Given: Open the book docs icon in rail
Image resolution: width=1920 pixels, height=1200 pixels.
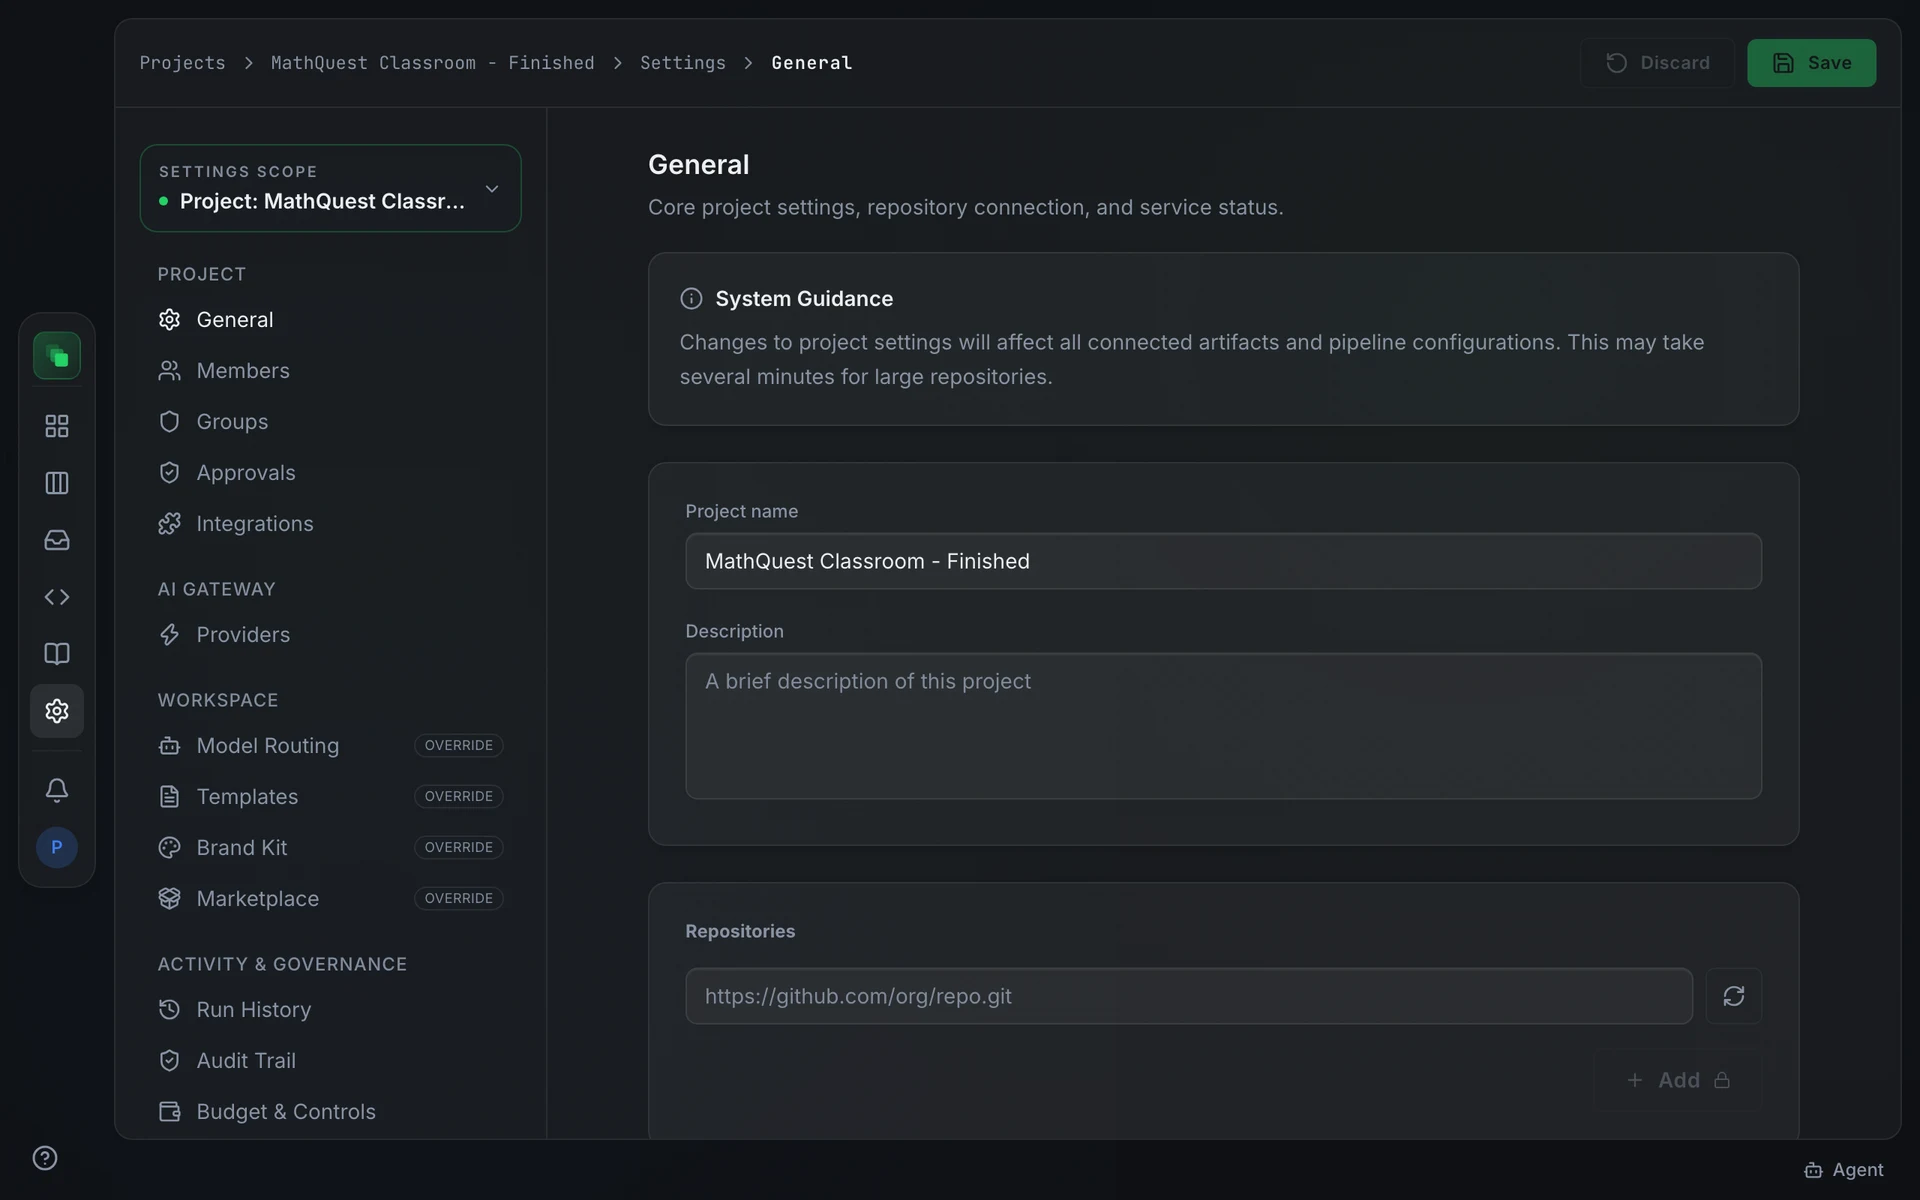Looking at the screenshot, I should click(x=57, y=654).
